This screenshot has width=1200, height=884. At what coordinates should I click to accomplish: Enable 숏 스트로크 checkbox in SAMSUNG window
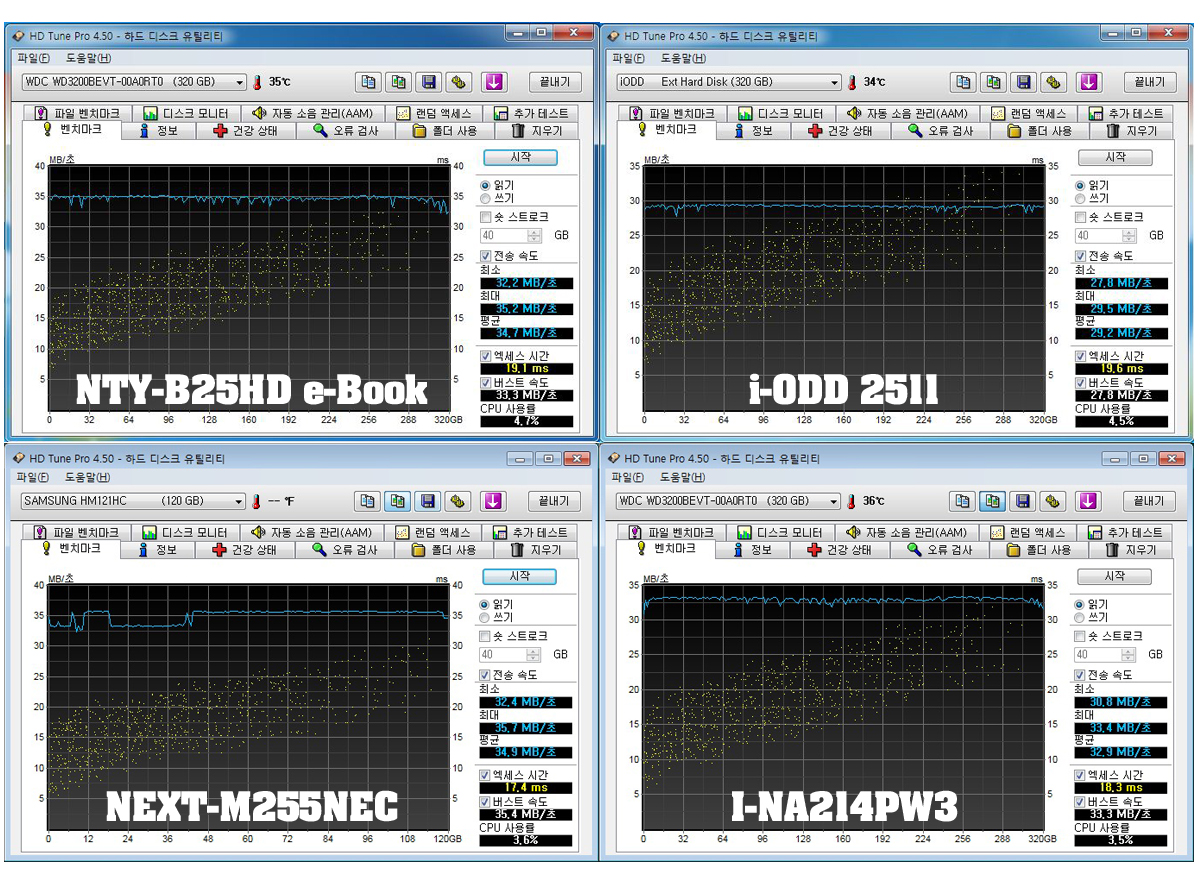click(x=486, y=636)
